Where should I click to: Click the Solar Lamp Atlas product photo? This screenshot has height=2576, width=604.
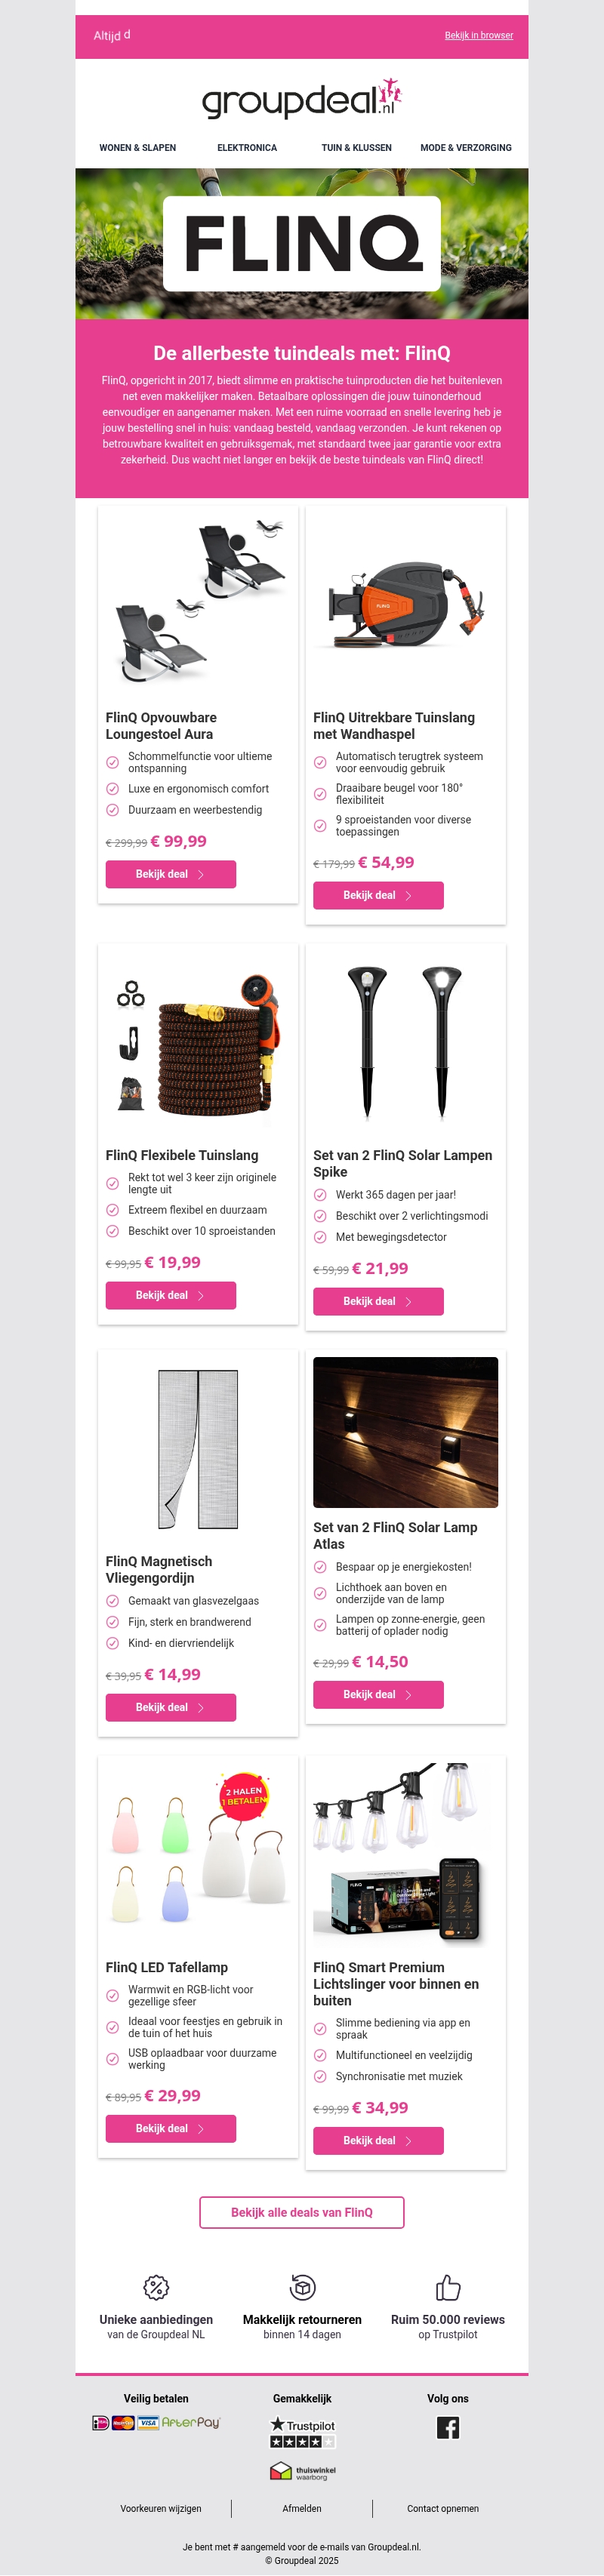tap(405, 1432)
